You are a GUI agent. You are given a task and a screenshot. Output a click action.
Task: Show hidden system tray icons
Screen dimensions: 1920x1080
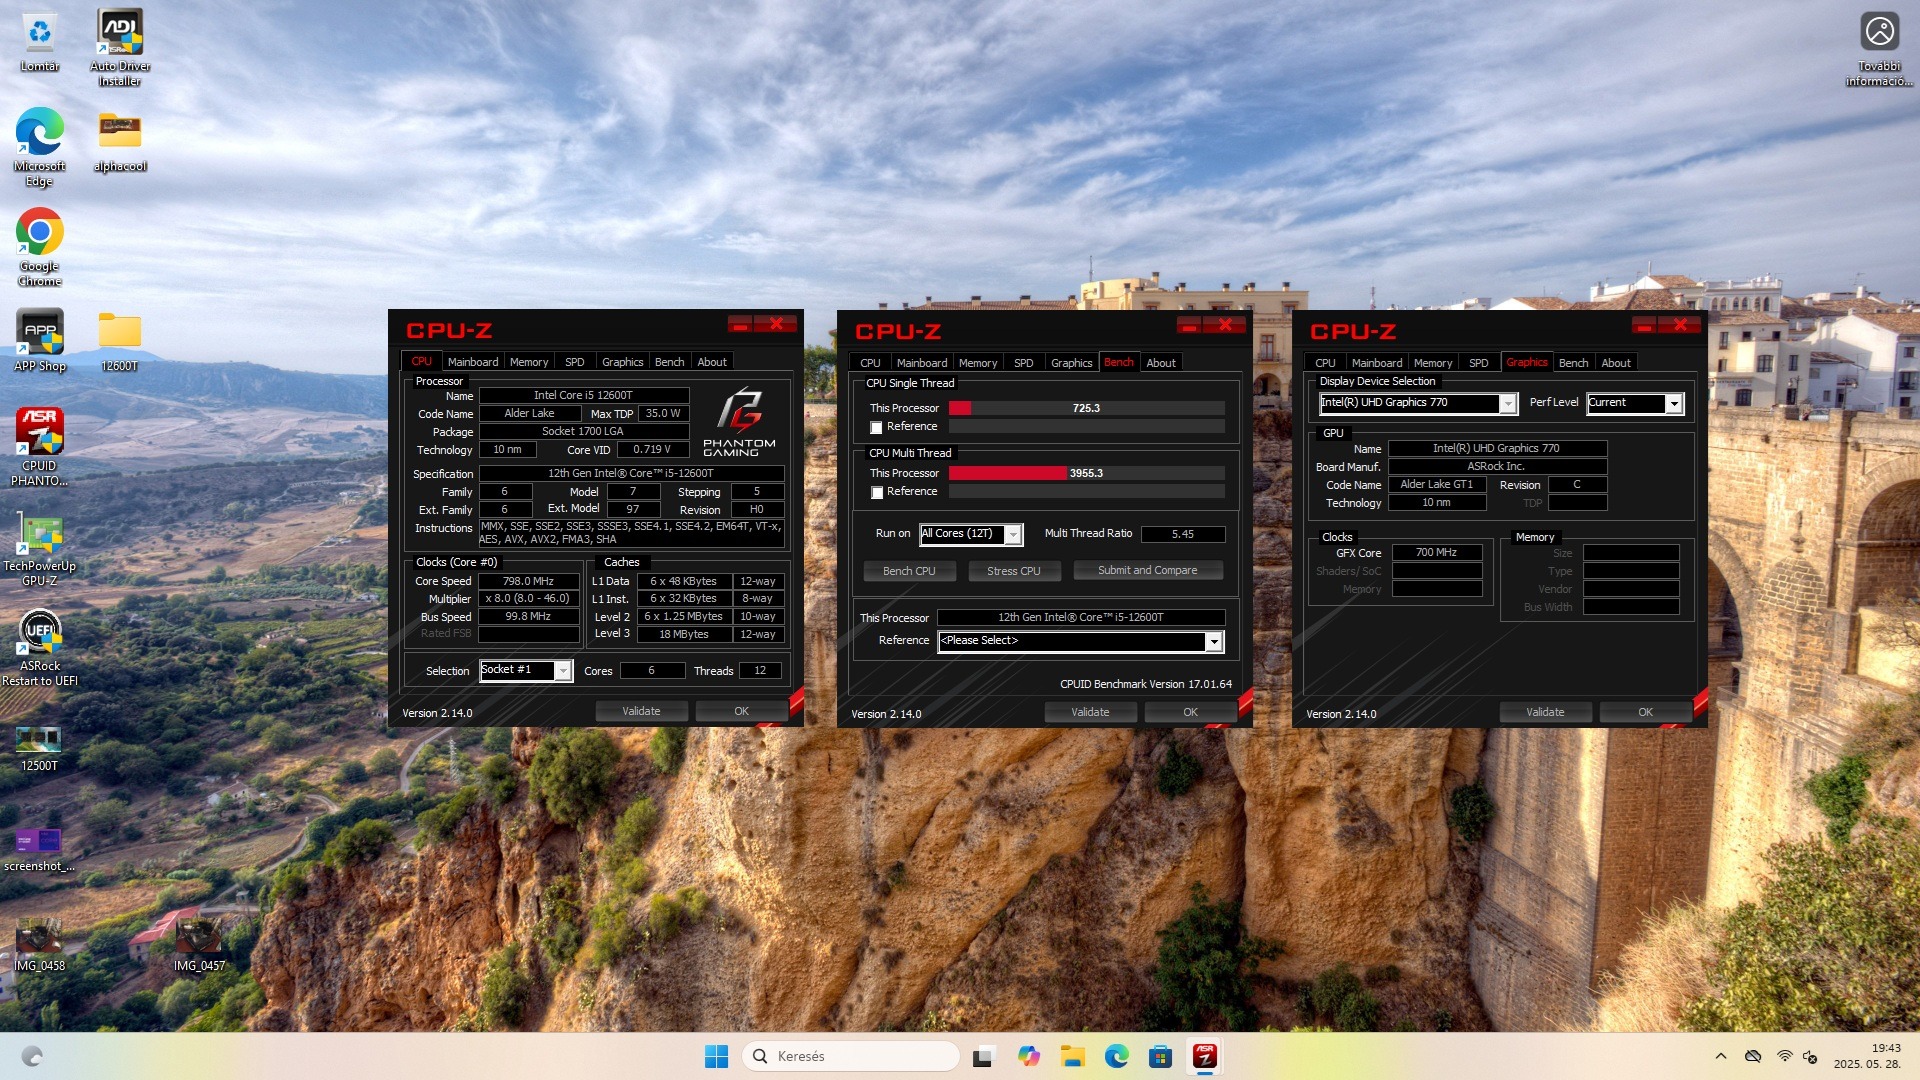click(x=1721, y=1056)
